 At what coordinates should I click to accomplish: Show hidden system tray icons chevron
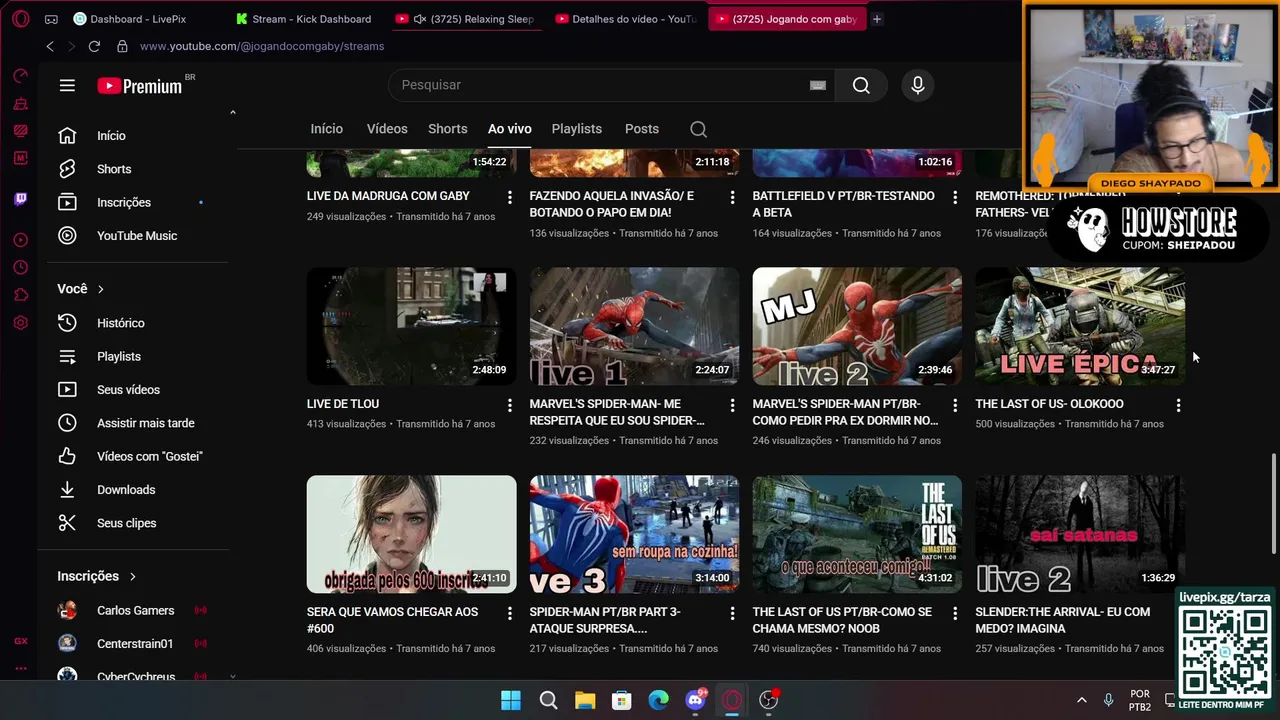1081,700
